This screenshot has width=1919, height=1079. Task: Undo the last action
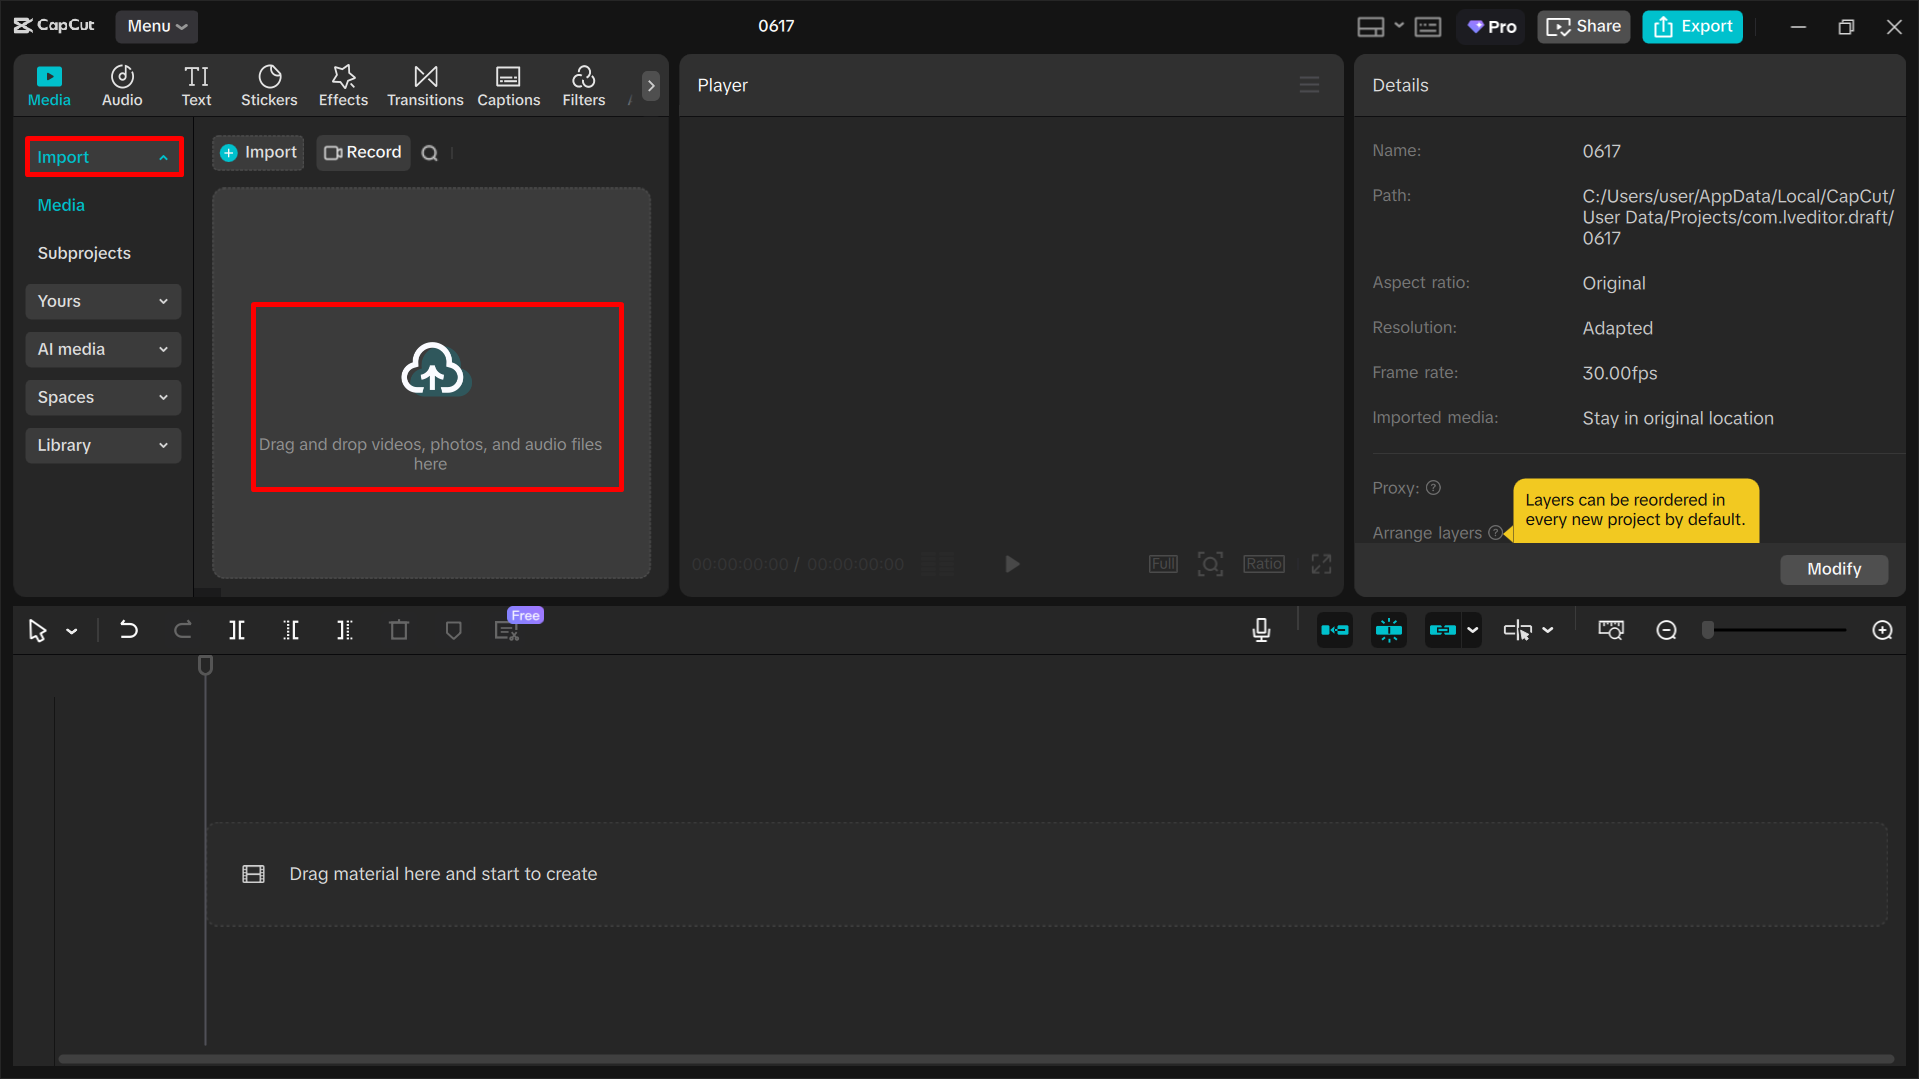click(129, 630)
